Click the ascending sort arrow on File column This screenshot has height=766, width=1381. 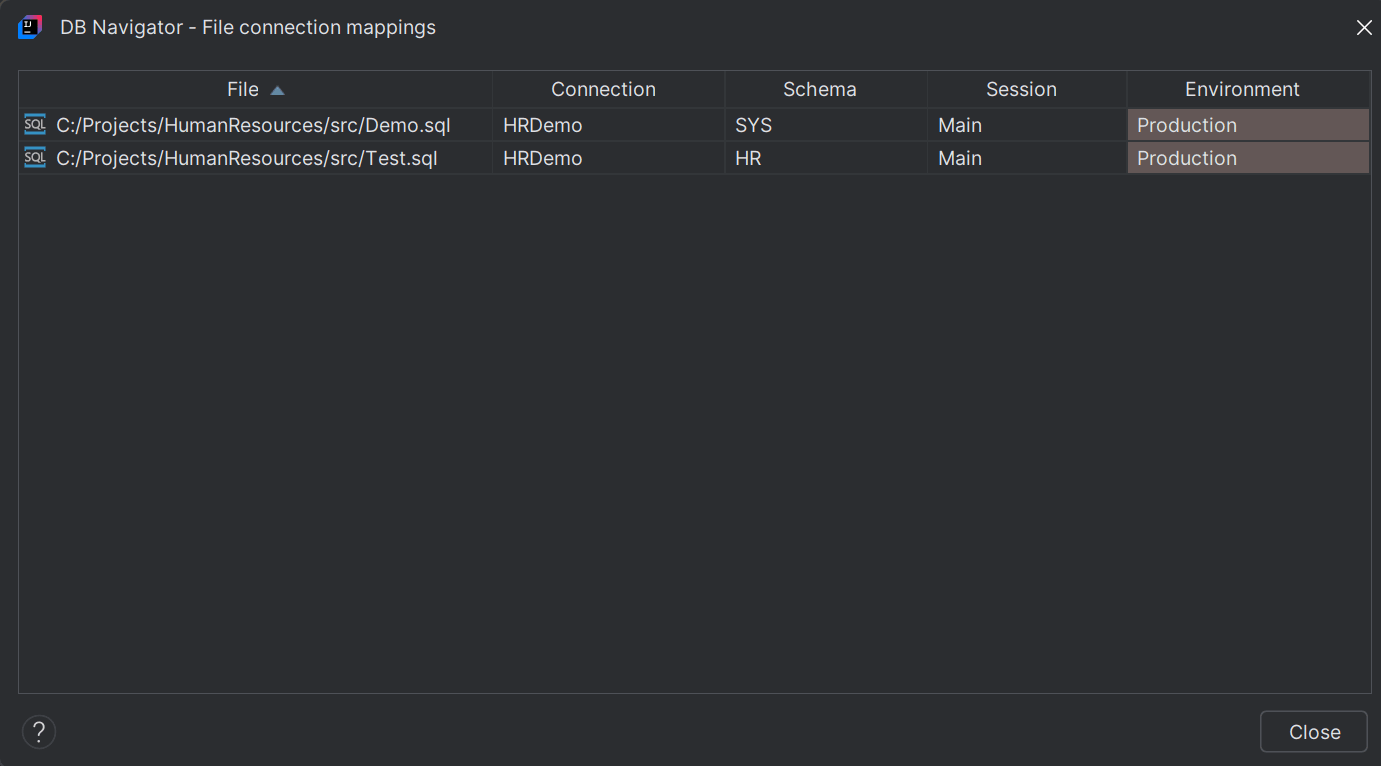click(277, 89)
